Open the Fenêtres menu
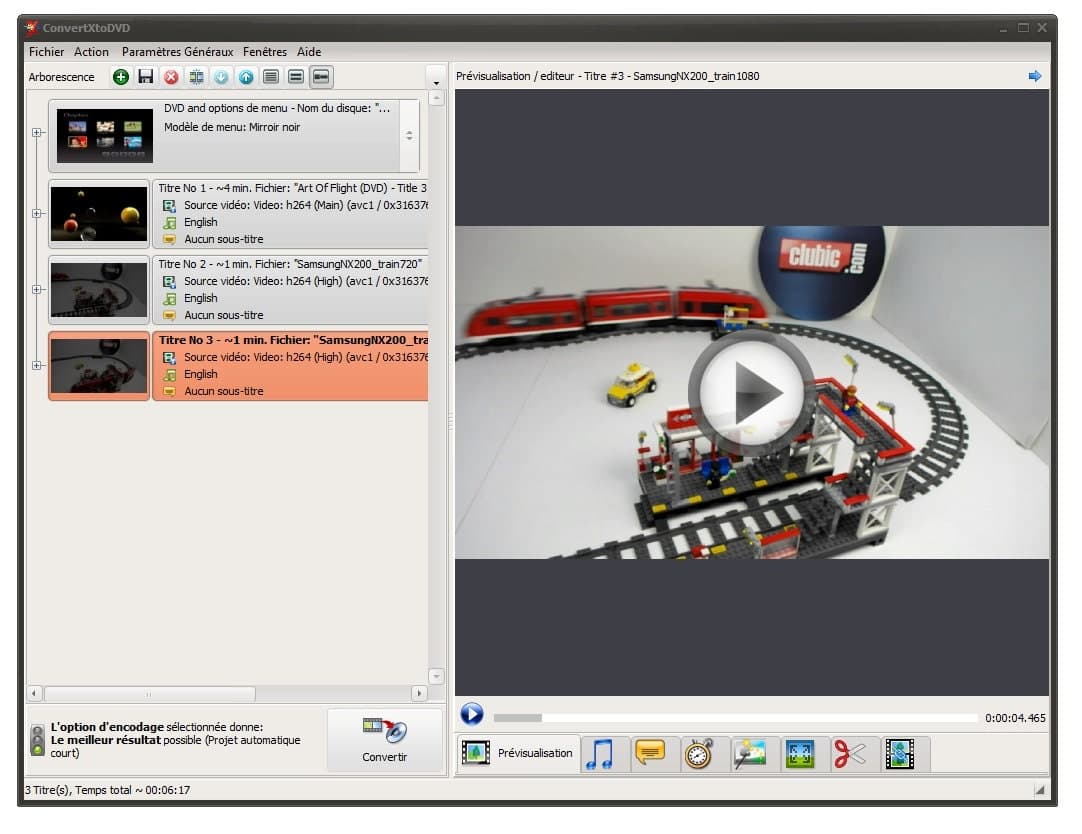Screen dimensions: 1082x834 [x=265, y=52]
